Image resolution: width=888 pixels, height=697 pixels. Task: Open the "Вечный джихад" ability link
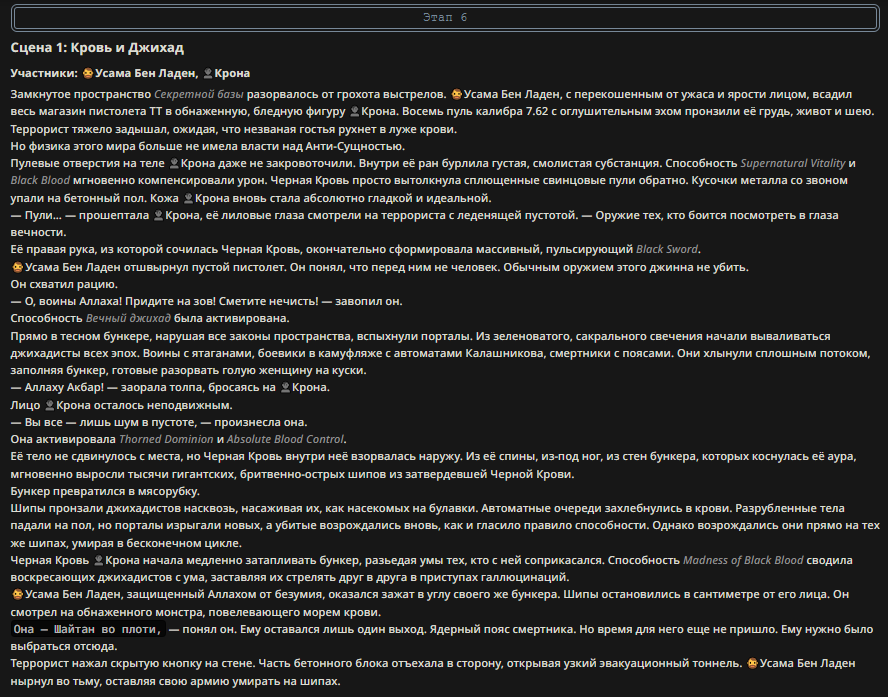pos(128,319)
